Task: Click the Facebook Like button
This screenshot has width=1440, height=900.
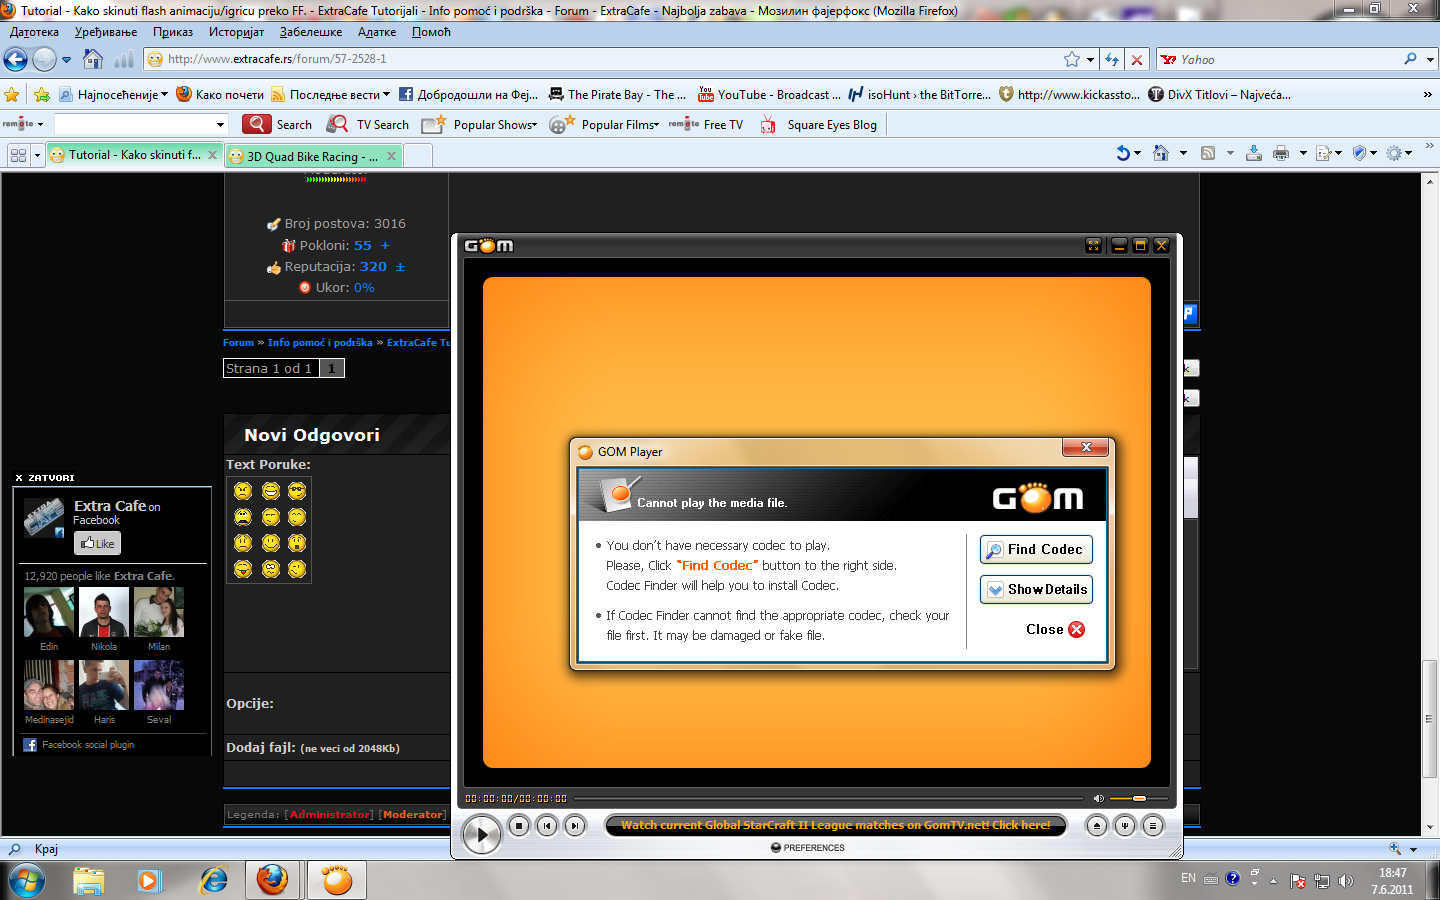Action: click(x=97, y=543)
